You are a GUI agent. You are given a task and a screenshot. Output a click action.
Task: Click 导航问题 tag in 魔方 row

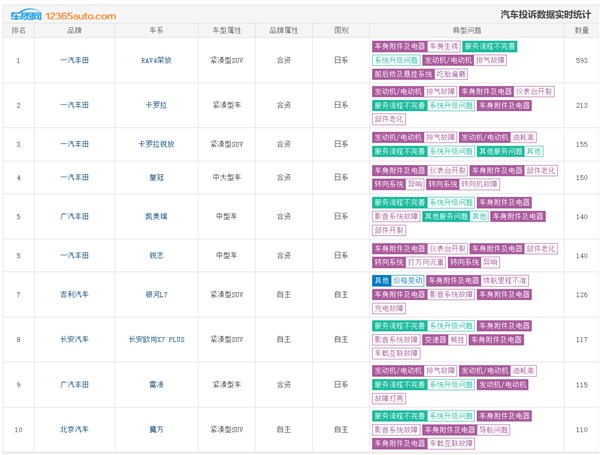tap(494, 430)
